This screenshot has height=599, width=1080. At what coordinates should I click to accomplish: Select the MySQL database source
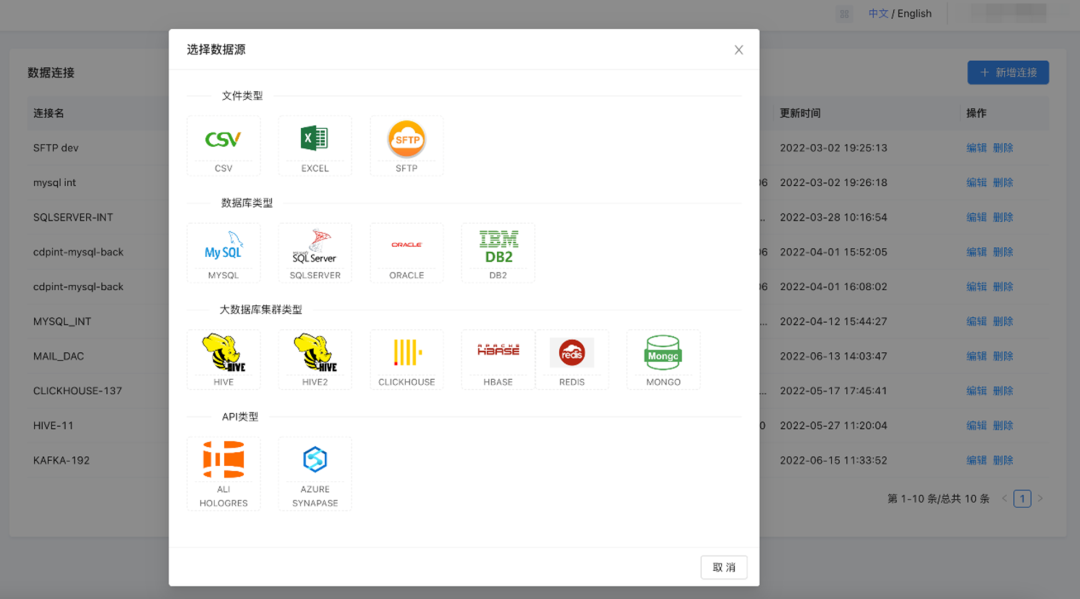[x=223, y=252]
